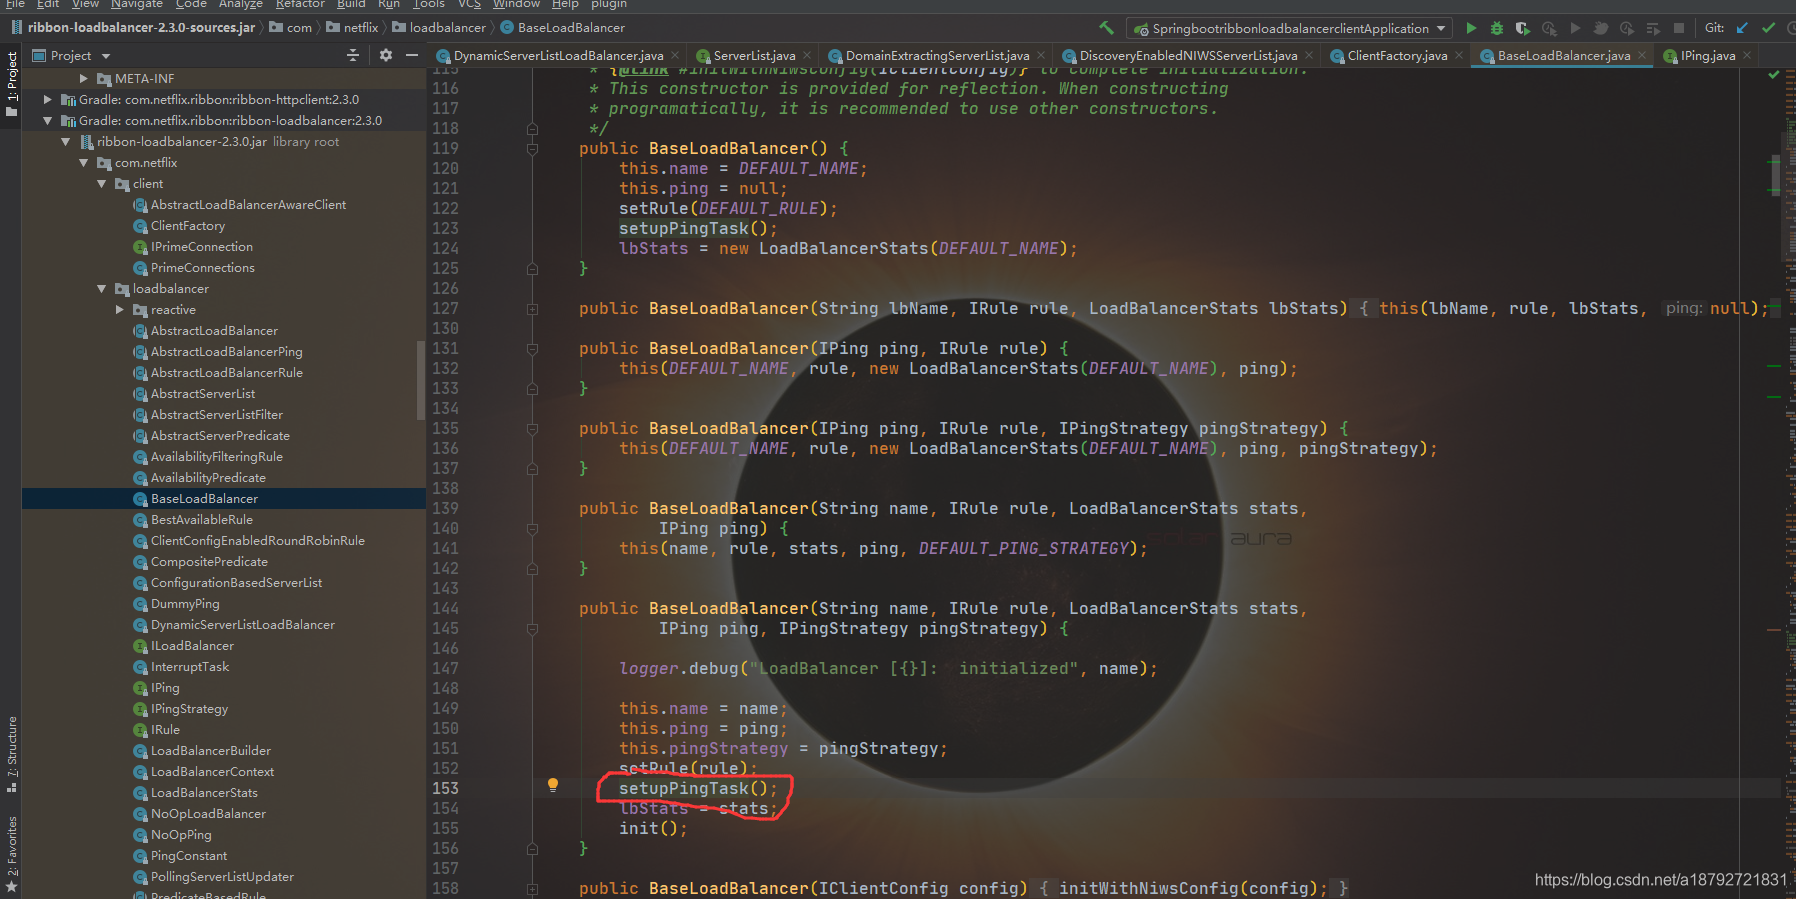Expand the reactive package

(x=120, y=309)
